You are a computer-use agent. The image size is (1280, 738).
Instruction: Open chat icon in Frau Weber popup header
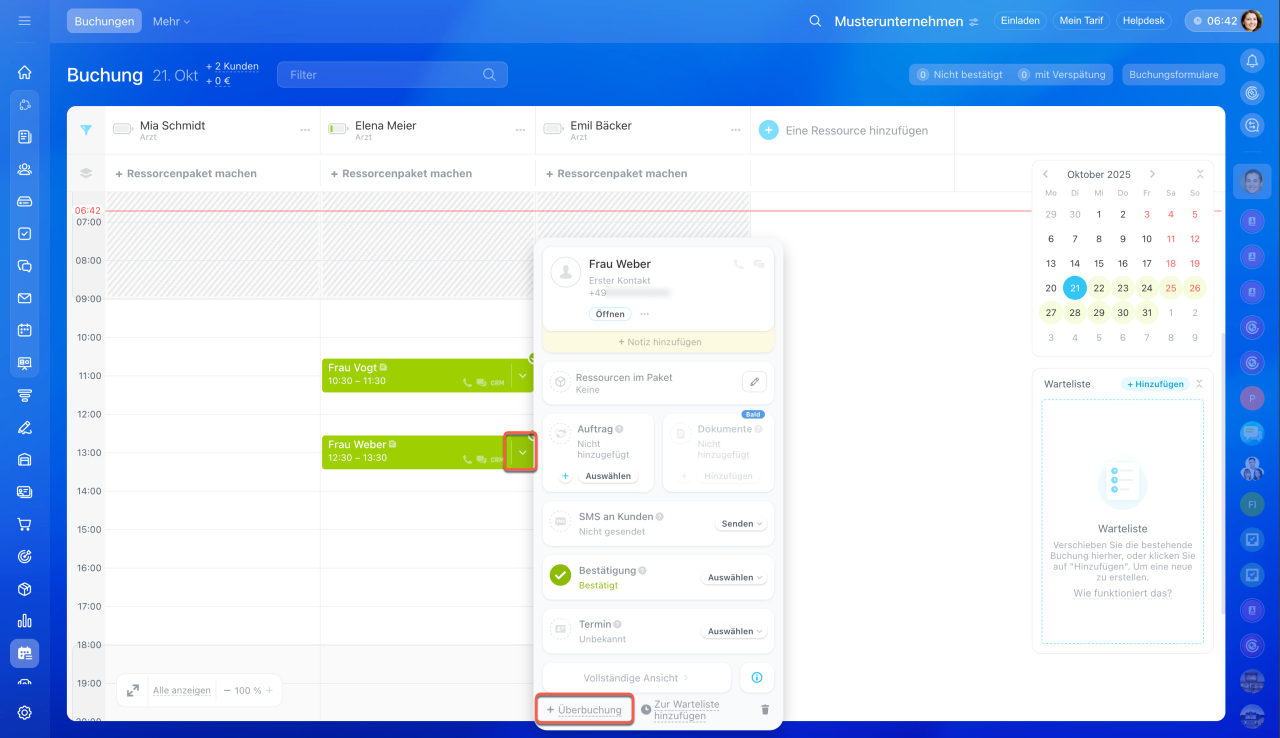point(759,265)
